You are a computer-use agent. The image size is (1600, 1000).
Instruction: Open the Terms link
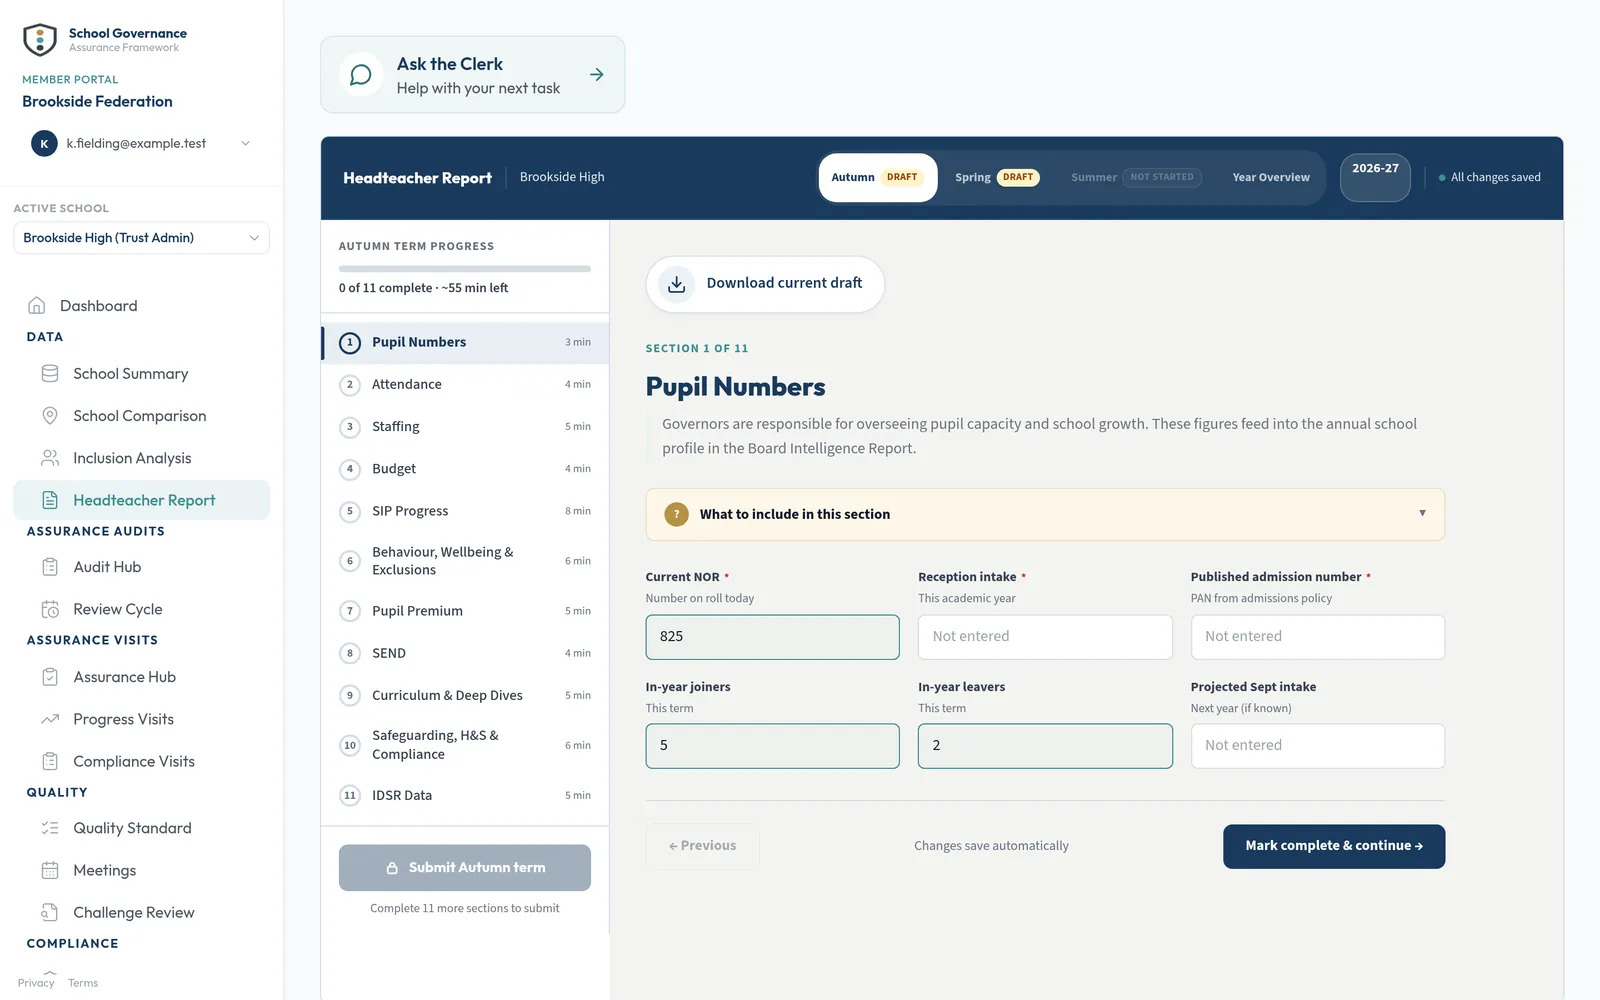pos(83,983)
